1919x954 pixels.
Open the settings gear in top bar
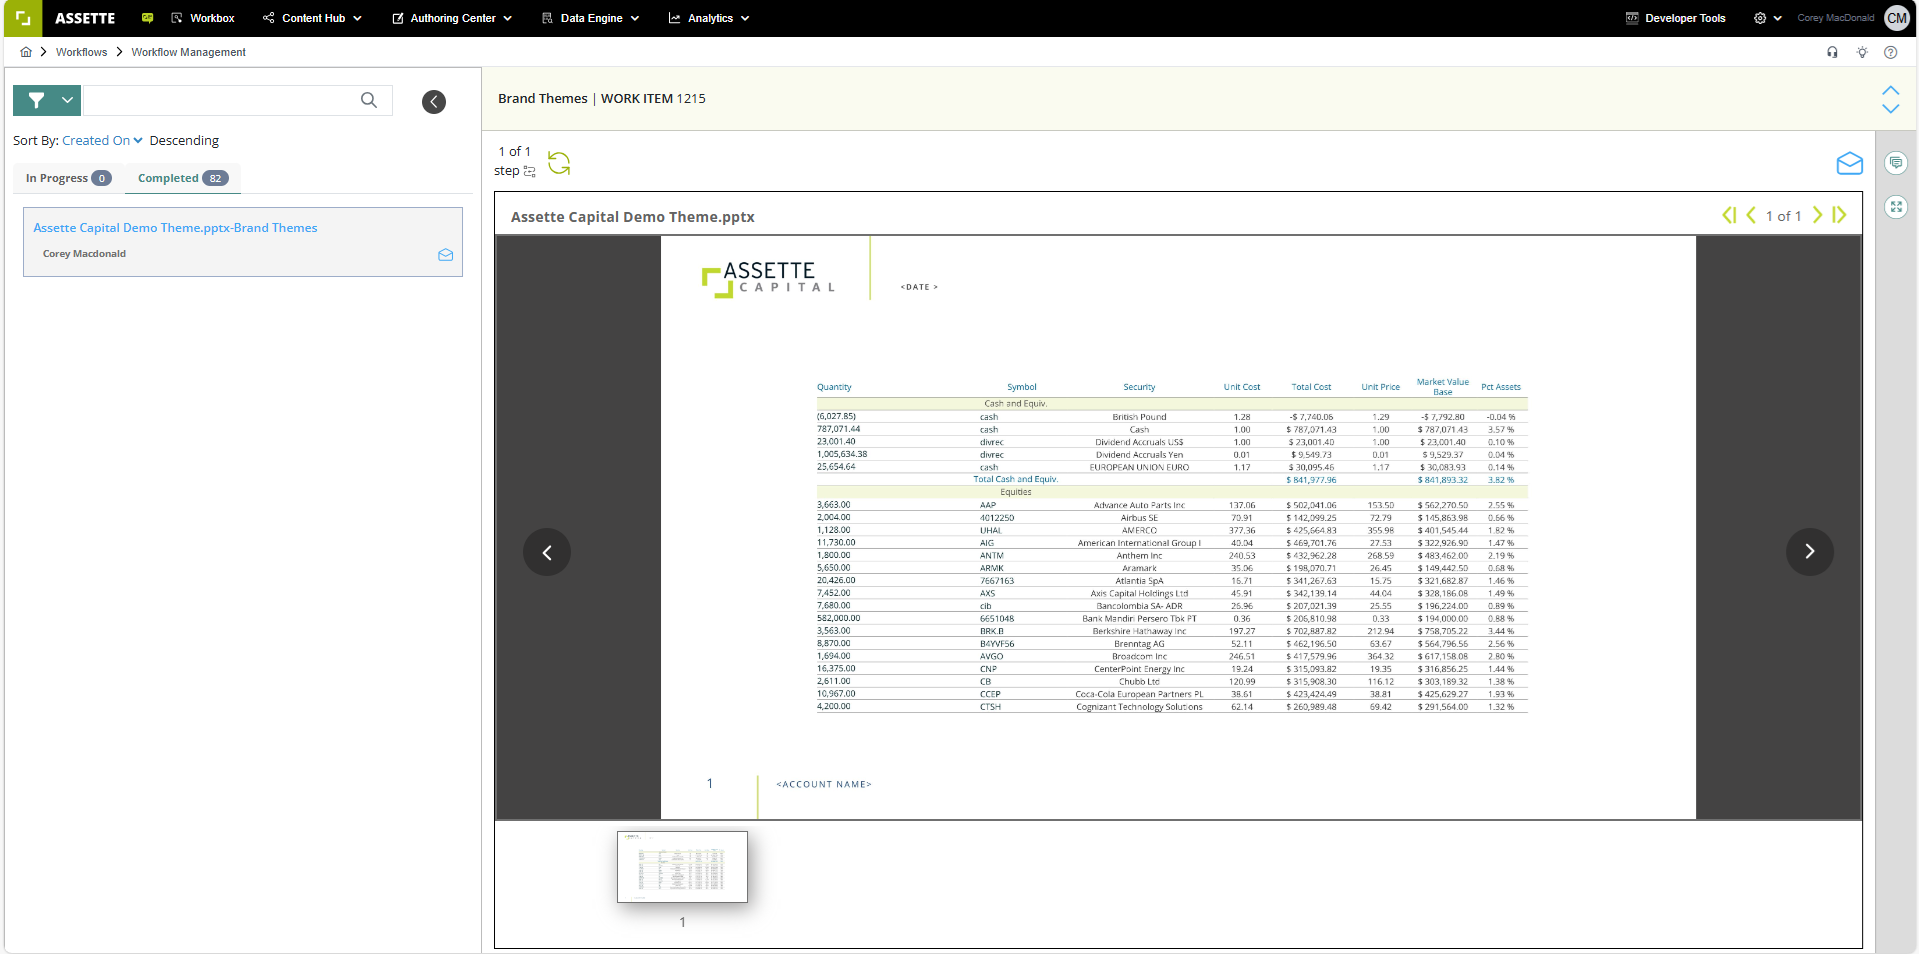1760,17
